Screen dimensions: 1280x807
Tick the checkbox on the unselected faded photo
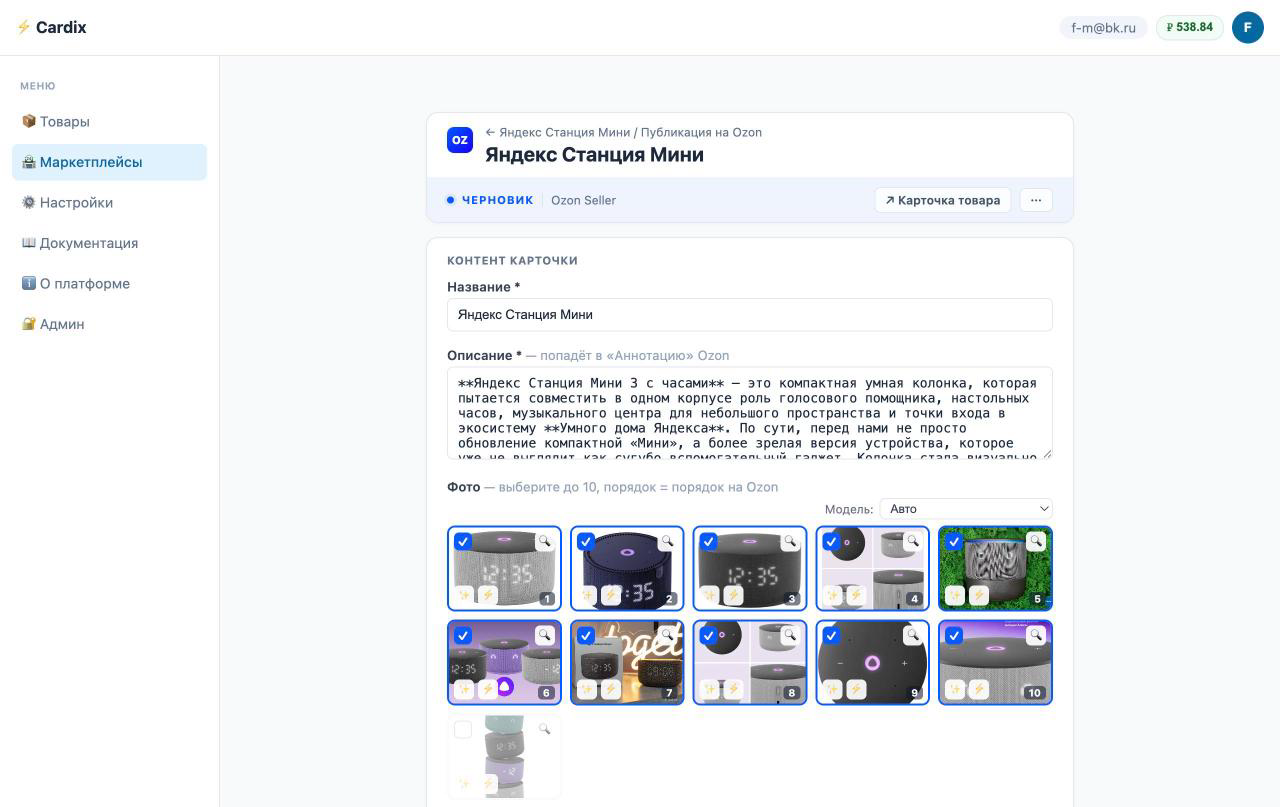coord(463,730)
